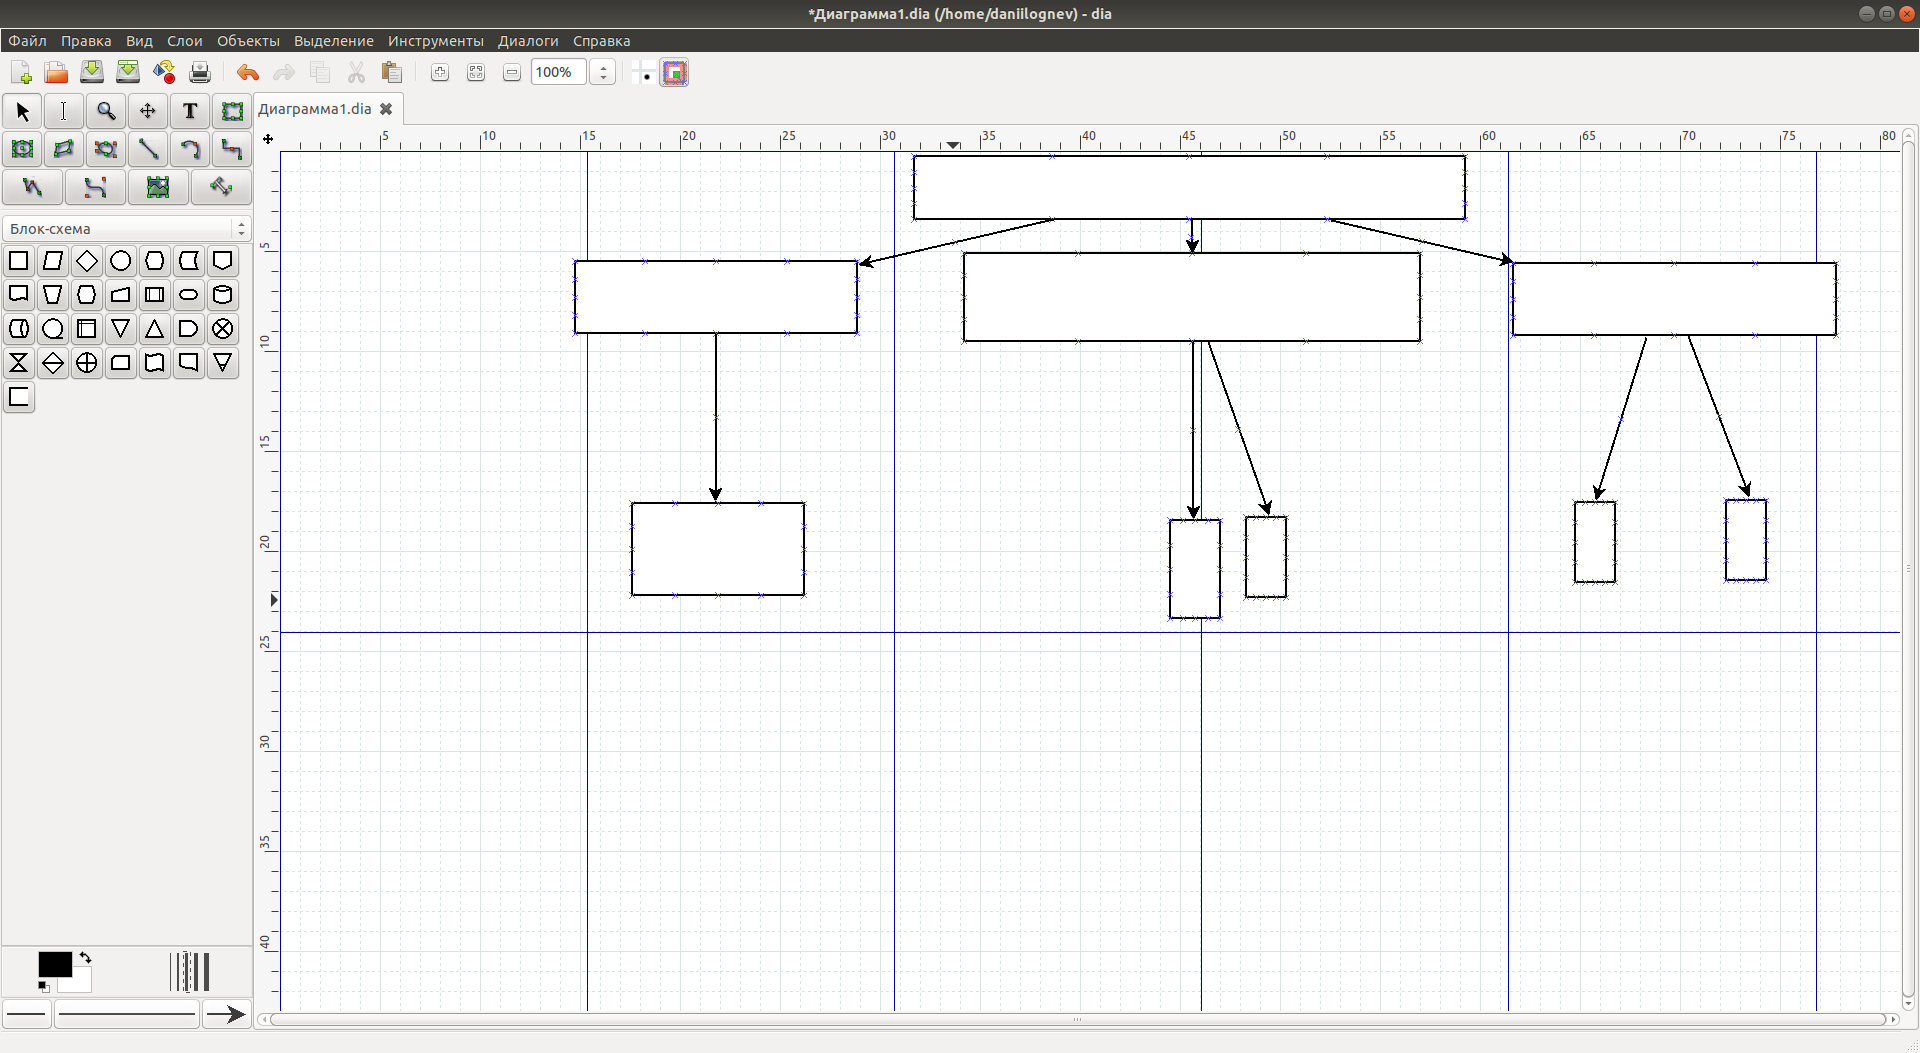Toggle object snapping button
The image size is (1920, 1053).
pos(675,72)
